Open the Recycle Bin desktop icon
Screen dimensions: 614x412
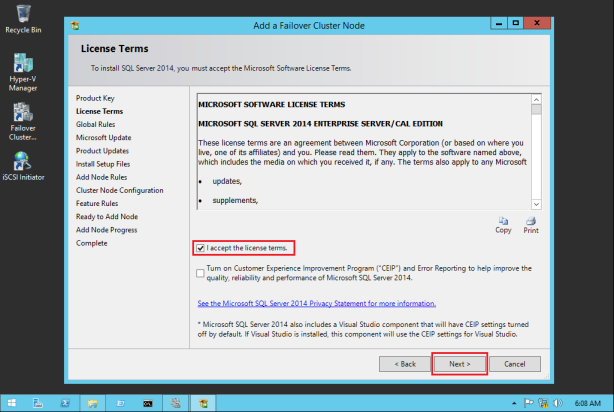pyautogui.click(x=23, y=19)
